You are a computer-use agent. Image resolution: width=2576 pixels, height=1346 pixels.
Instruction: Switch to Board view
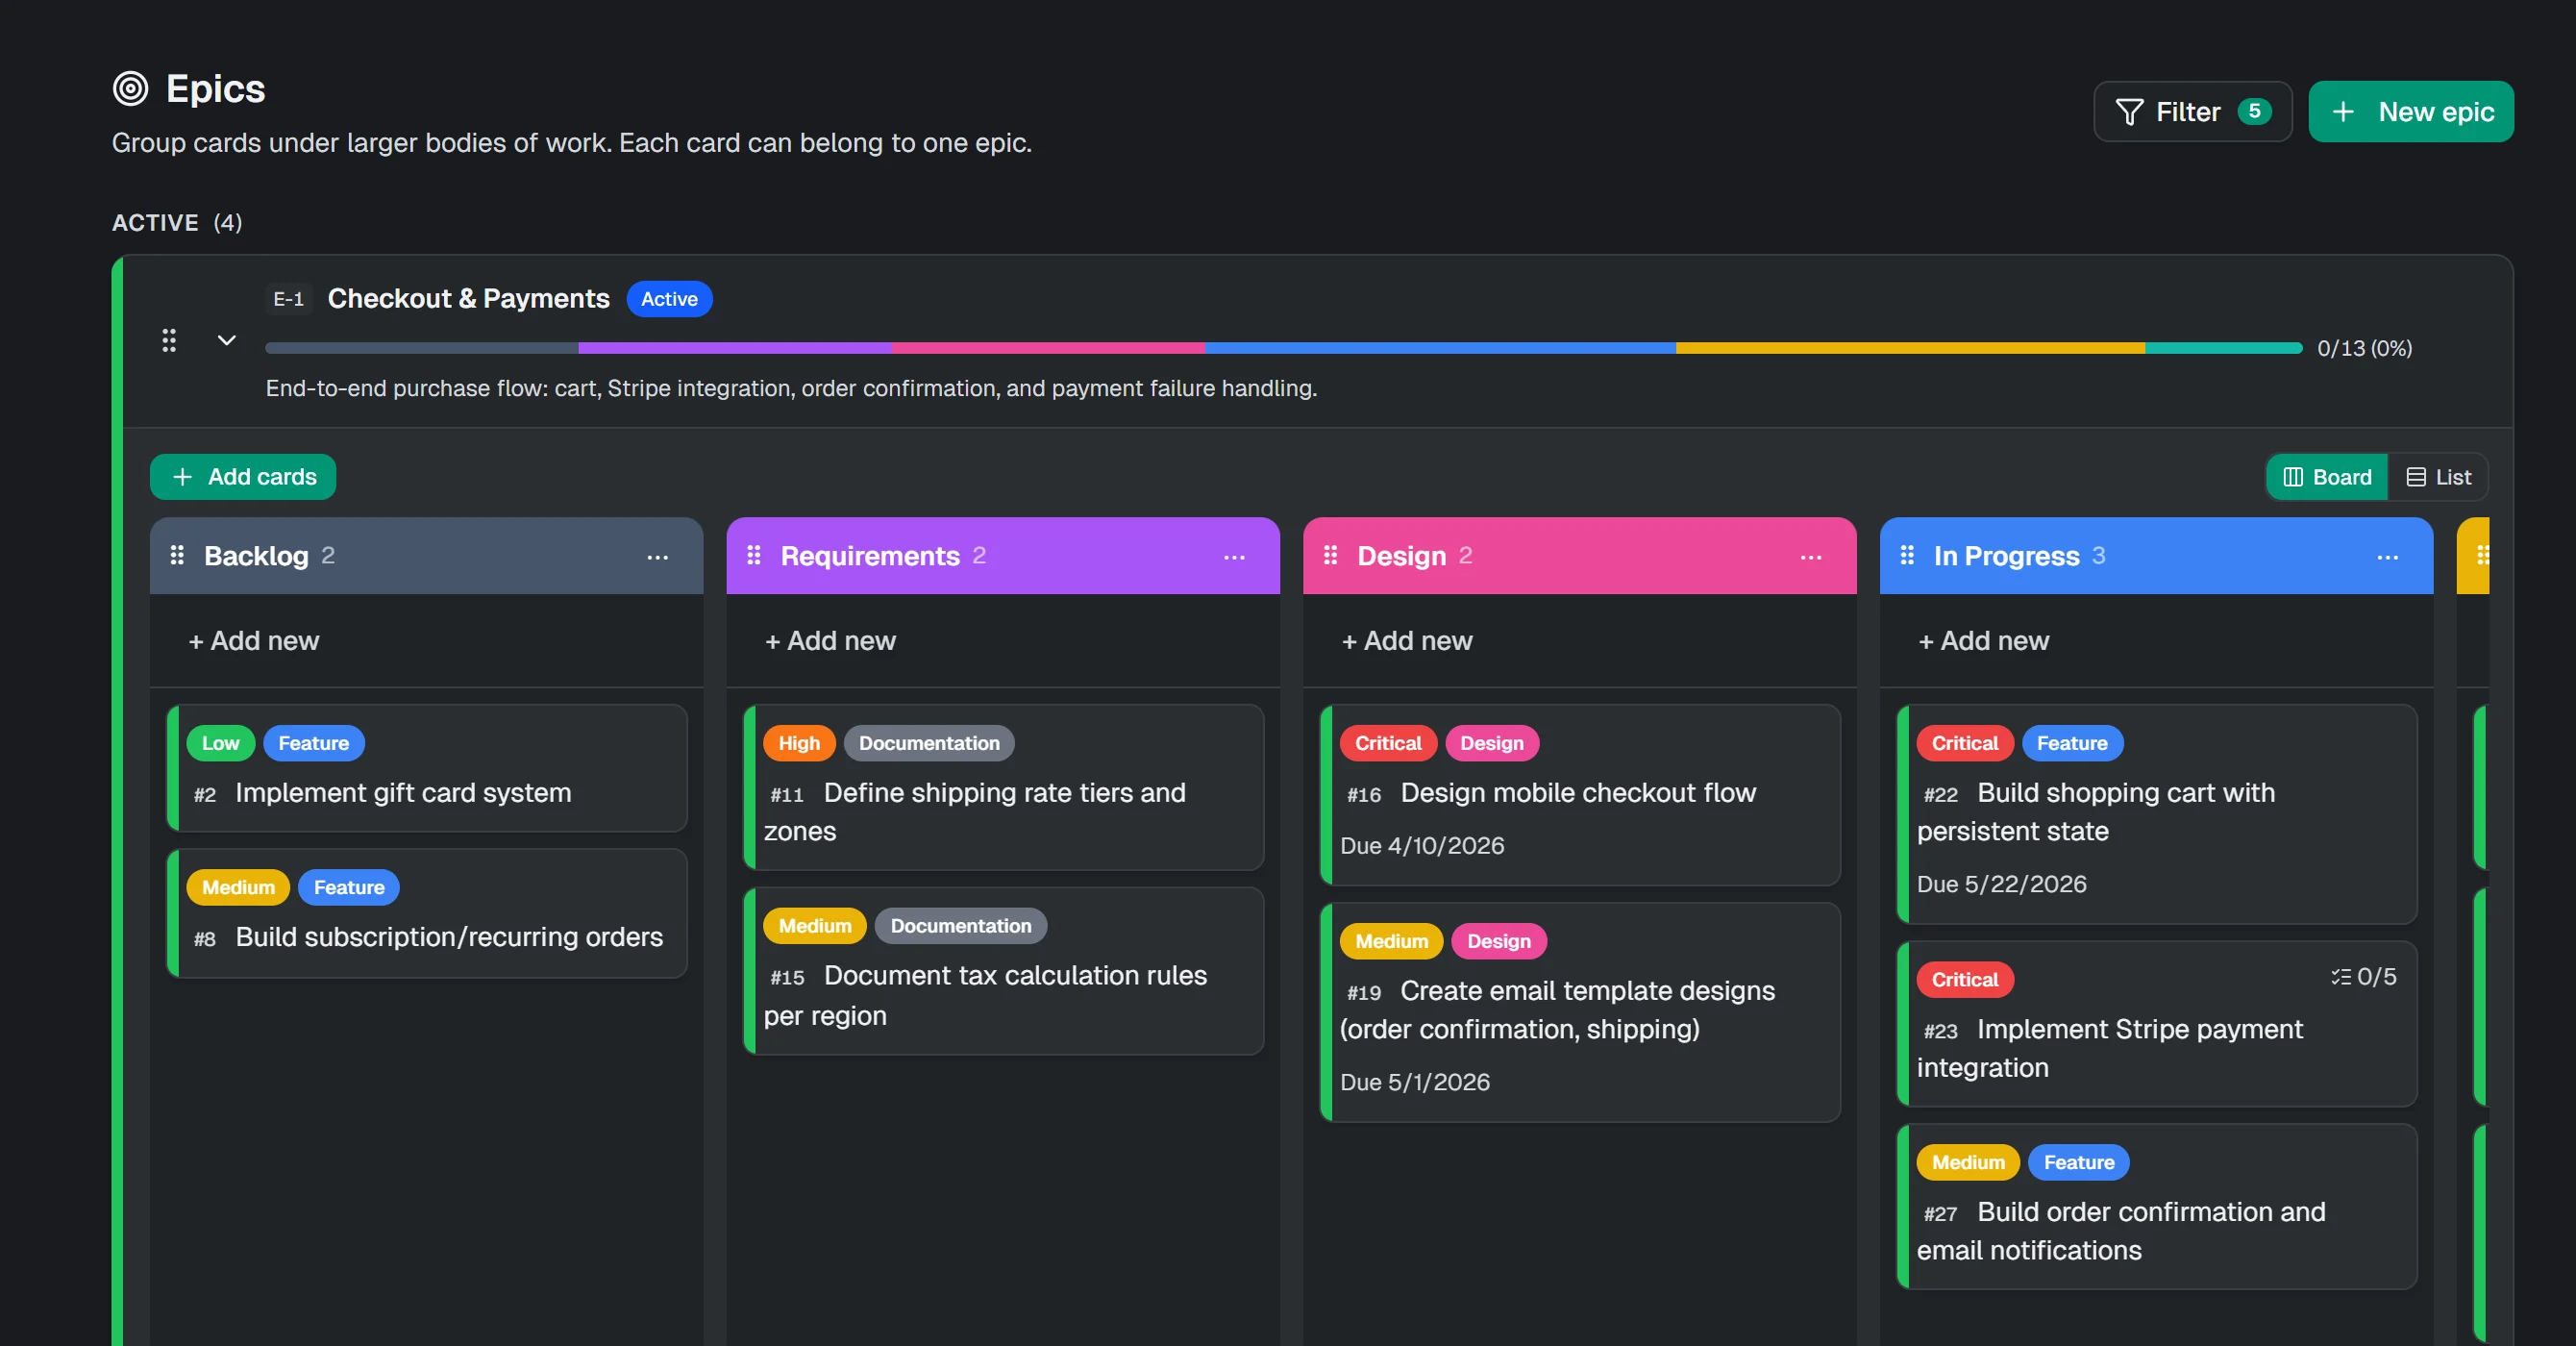point(2327,477)
